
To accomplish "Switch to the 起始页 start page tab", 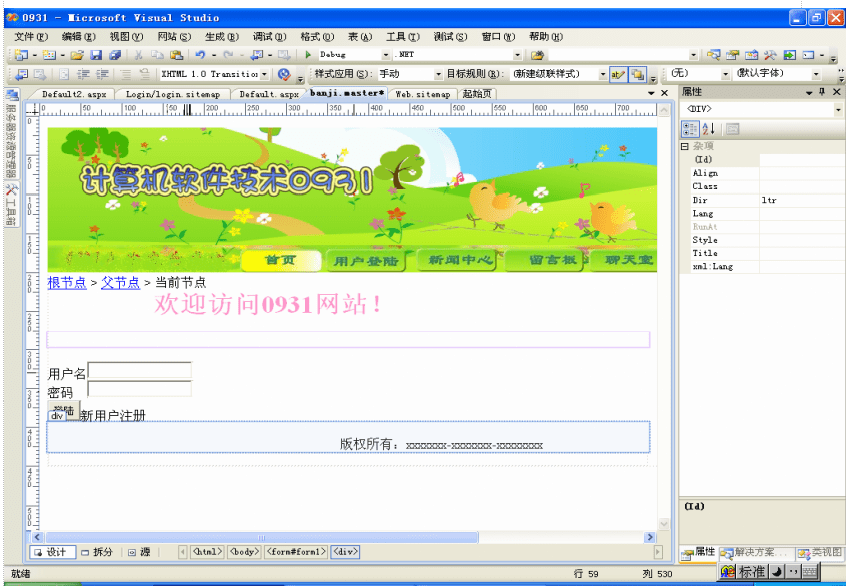I will tap(476, 94).
